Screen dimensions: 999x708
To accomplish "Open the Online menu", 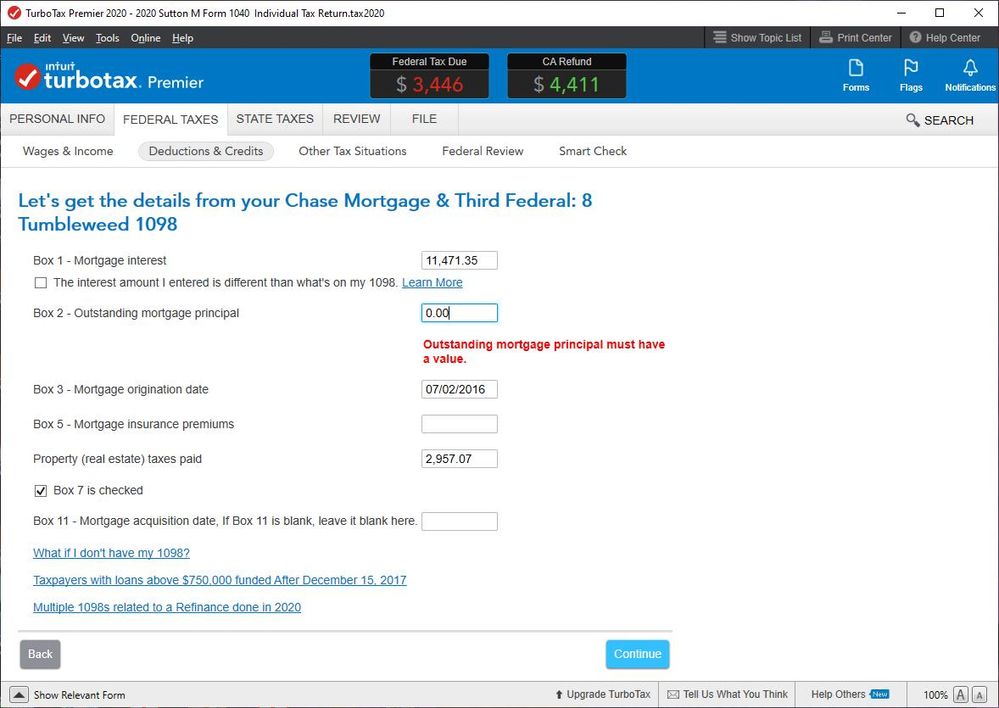I will click(145, 38).
